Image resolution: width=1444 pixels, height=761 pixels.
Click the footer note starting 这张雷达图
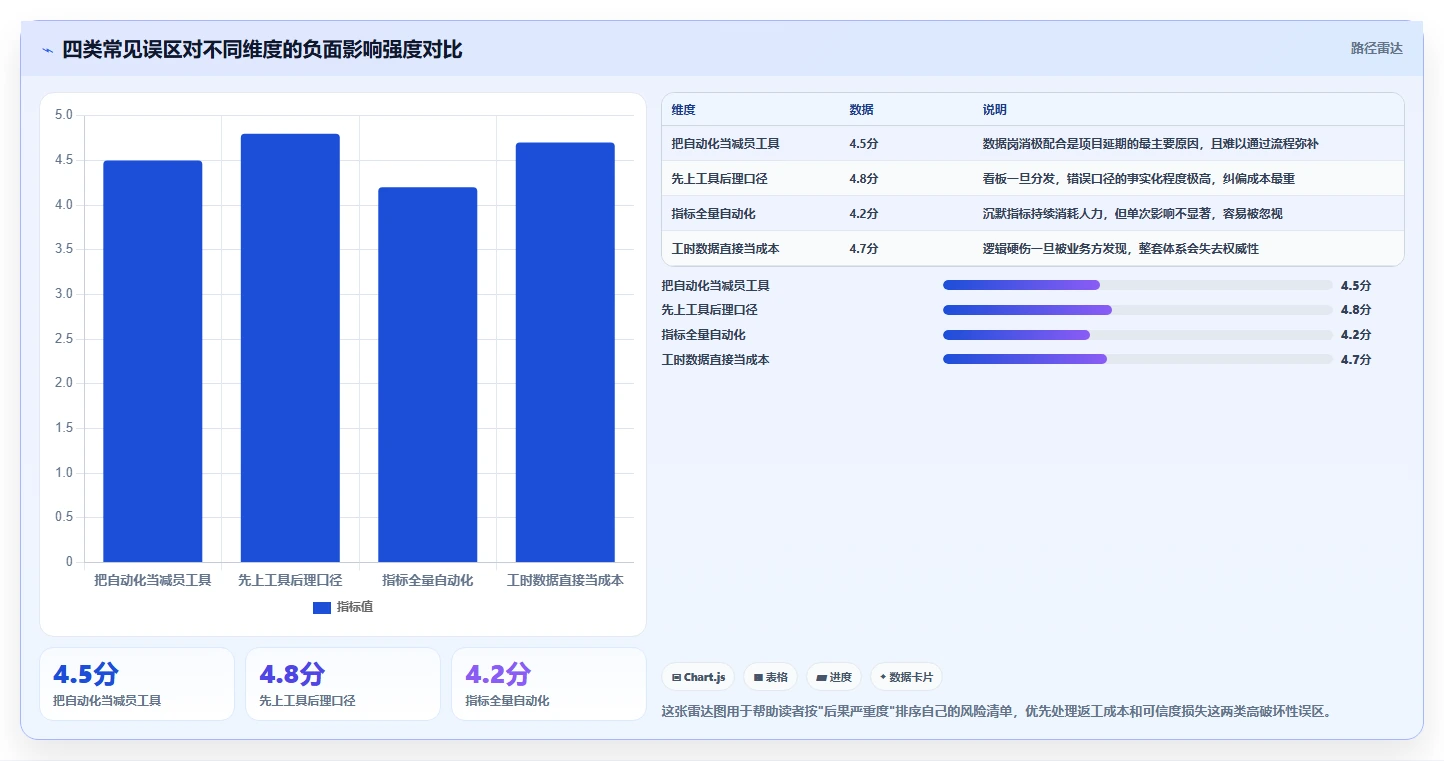[997, 712]
